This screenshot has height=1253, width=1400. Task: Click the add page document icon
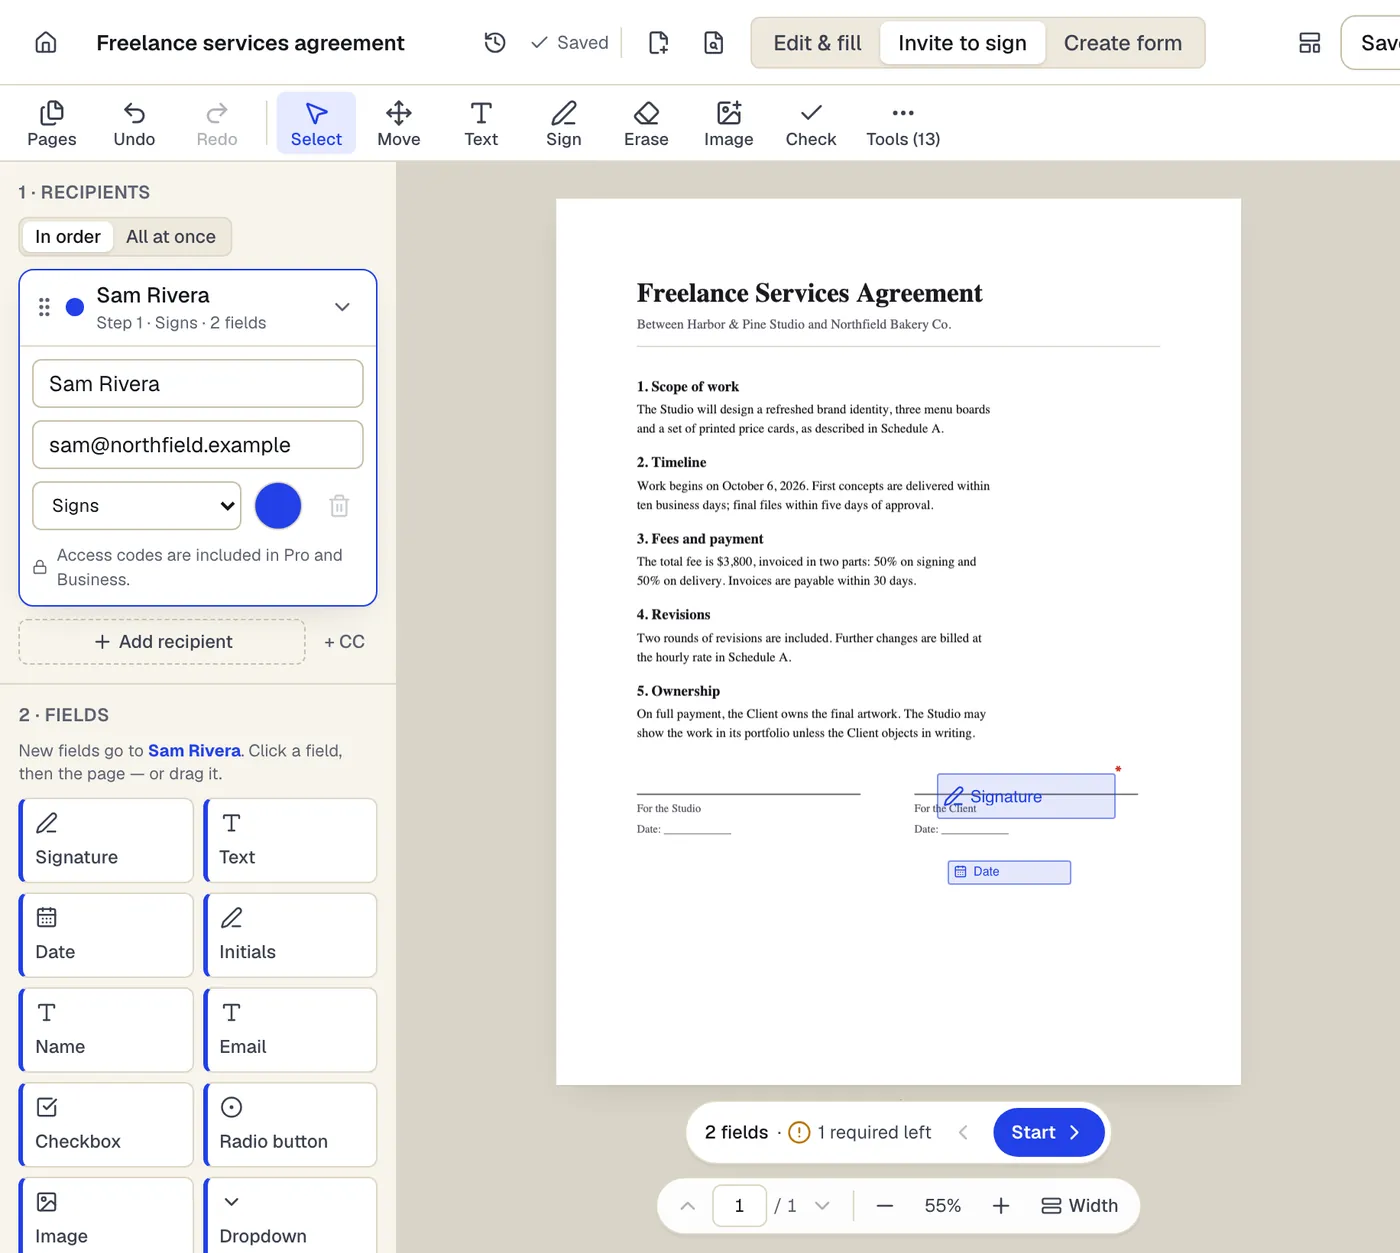coord(658,43)
